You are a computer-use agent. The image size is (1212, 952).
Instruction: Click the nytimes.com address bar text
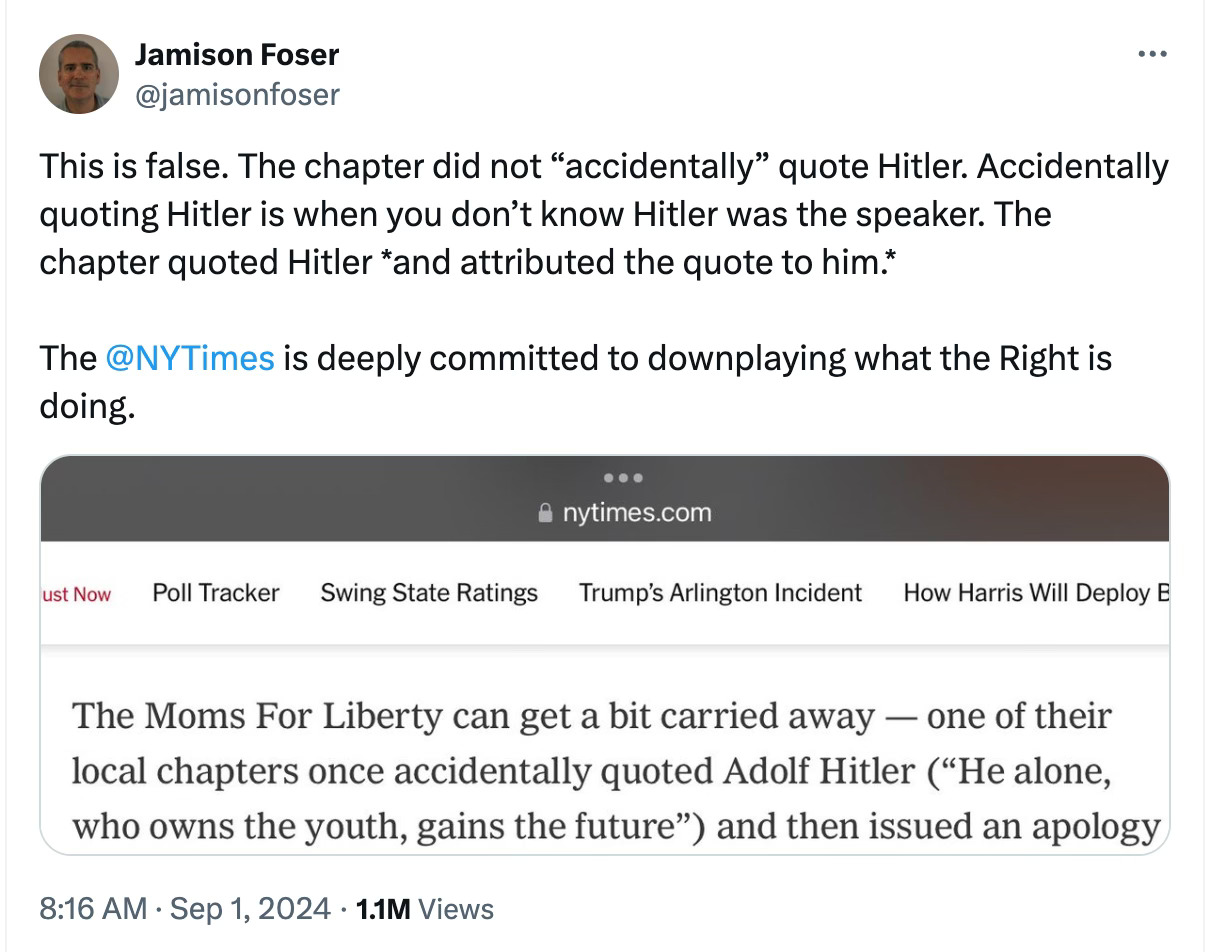point(635,513)
